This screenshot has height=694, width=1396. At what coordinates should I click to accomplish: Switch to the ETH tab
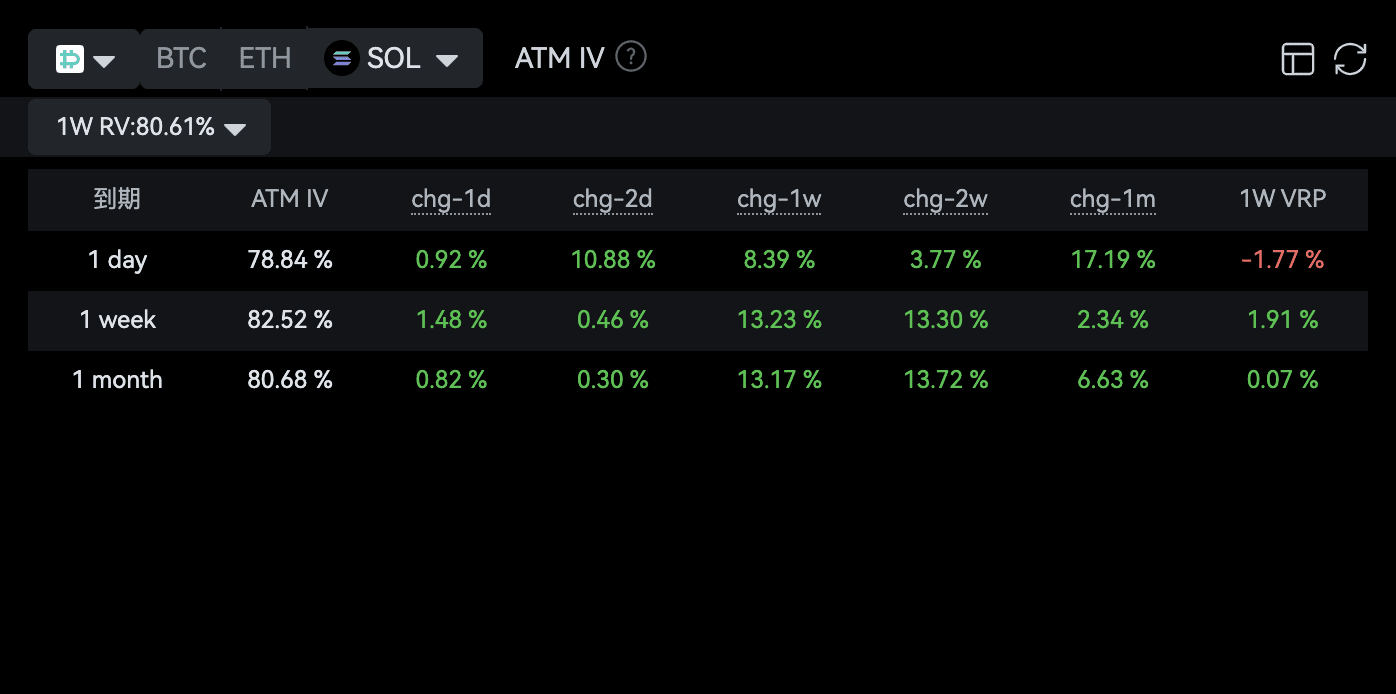(x=265, y=58)
